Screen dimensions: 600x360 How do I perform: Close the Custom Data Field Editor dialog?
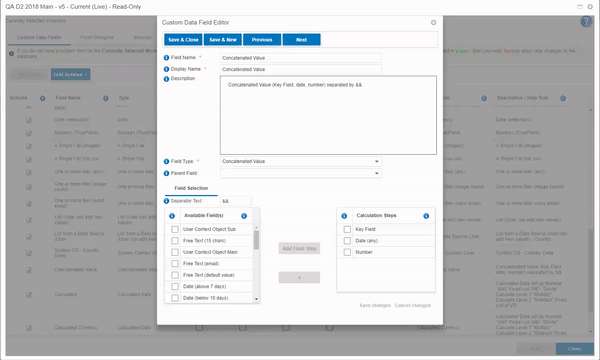pyautogui.click(x=434, y=23)
